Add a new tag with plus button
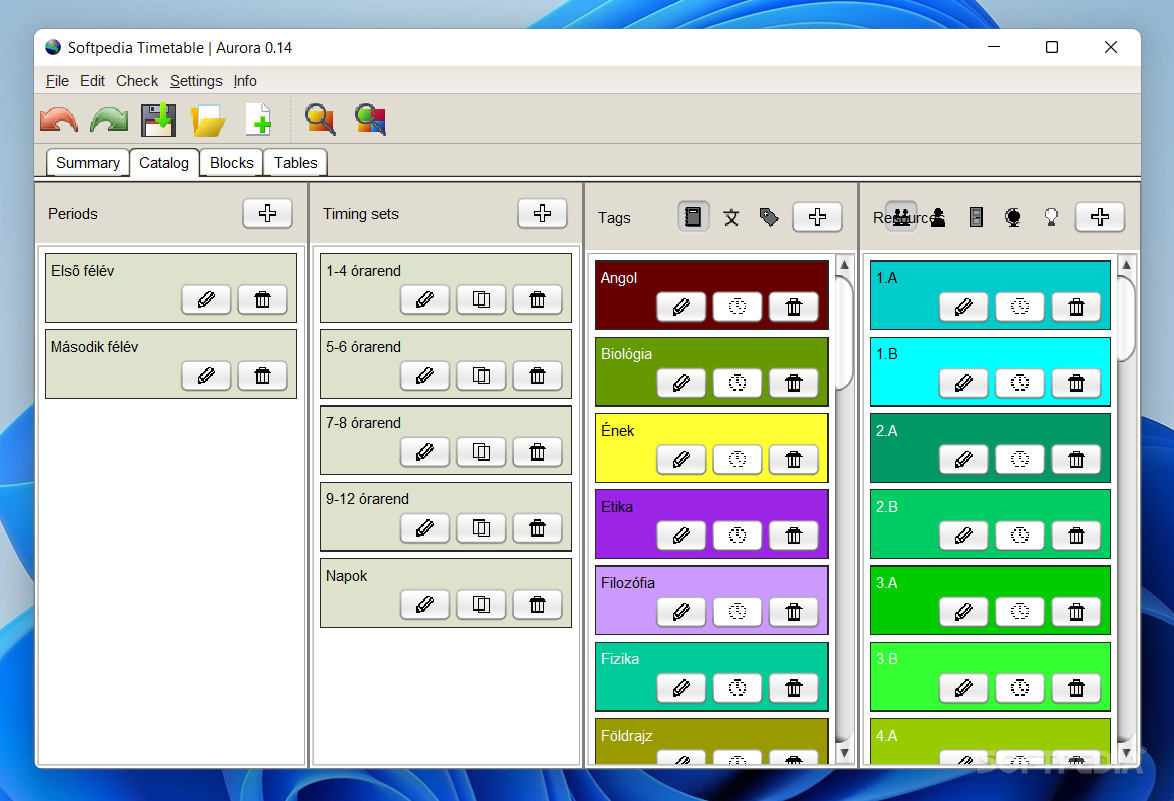 click(817, 217)
